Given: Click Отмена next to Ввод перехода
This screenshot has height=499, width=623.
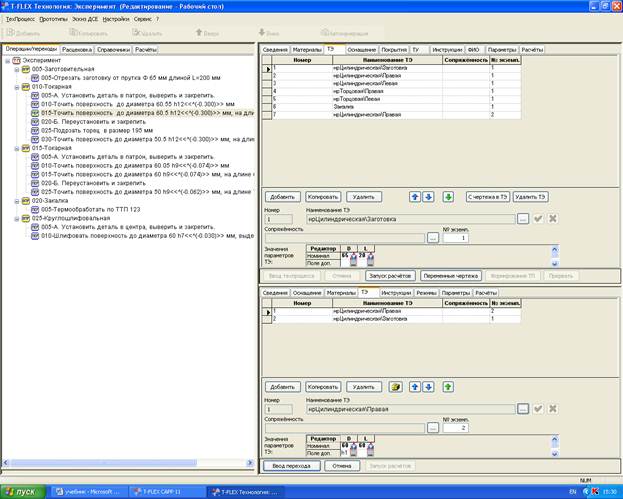Looking at the screenshot, I should 342,466.
